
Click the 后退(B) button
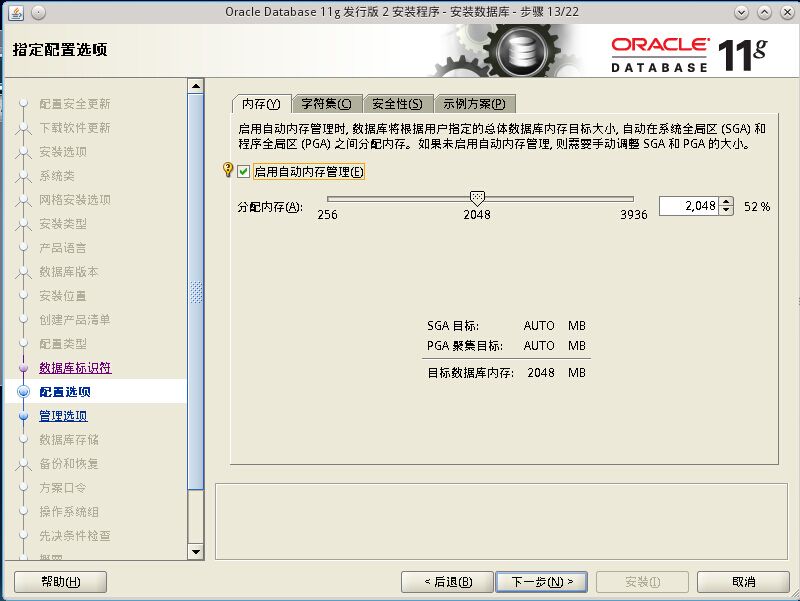(x=447, y=582)
